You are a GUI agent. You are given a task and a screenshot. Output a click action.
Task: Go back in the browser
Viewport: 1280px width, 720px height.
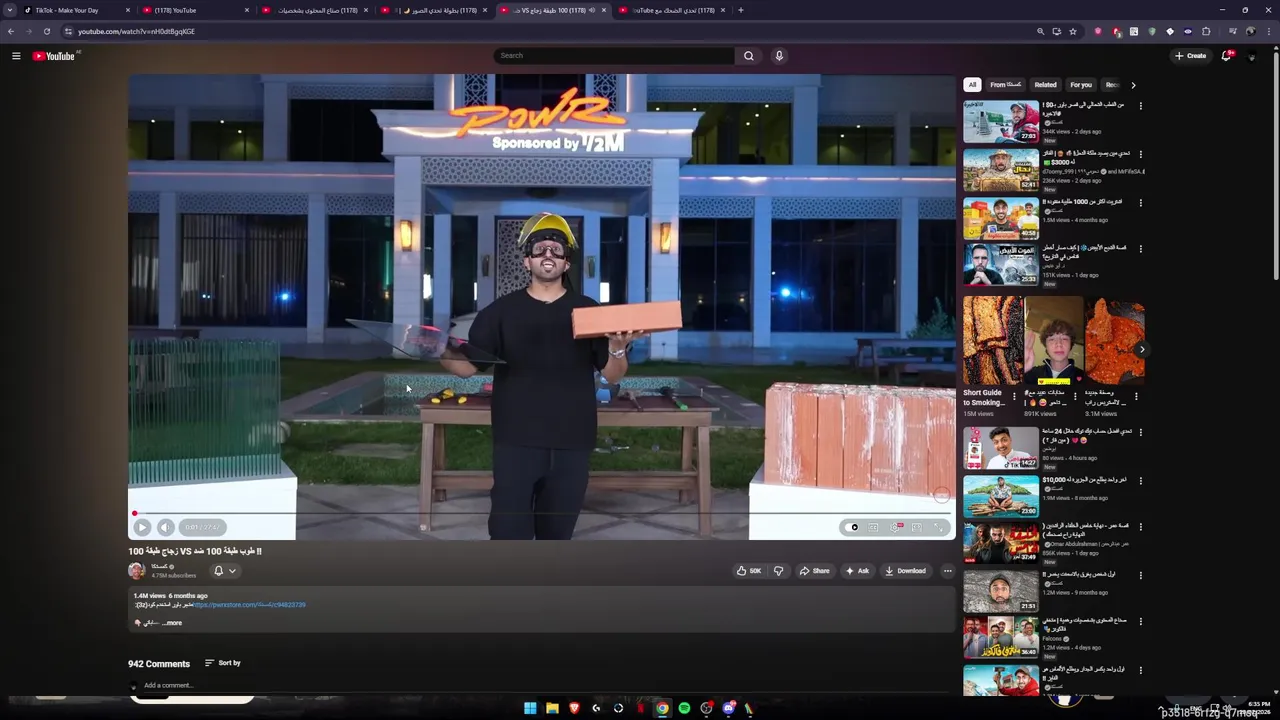point(11,31)
